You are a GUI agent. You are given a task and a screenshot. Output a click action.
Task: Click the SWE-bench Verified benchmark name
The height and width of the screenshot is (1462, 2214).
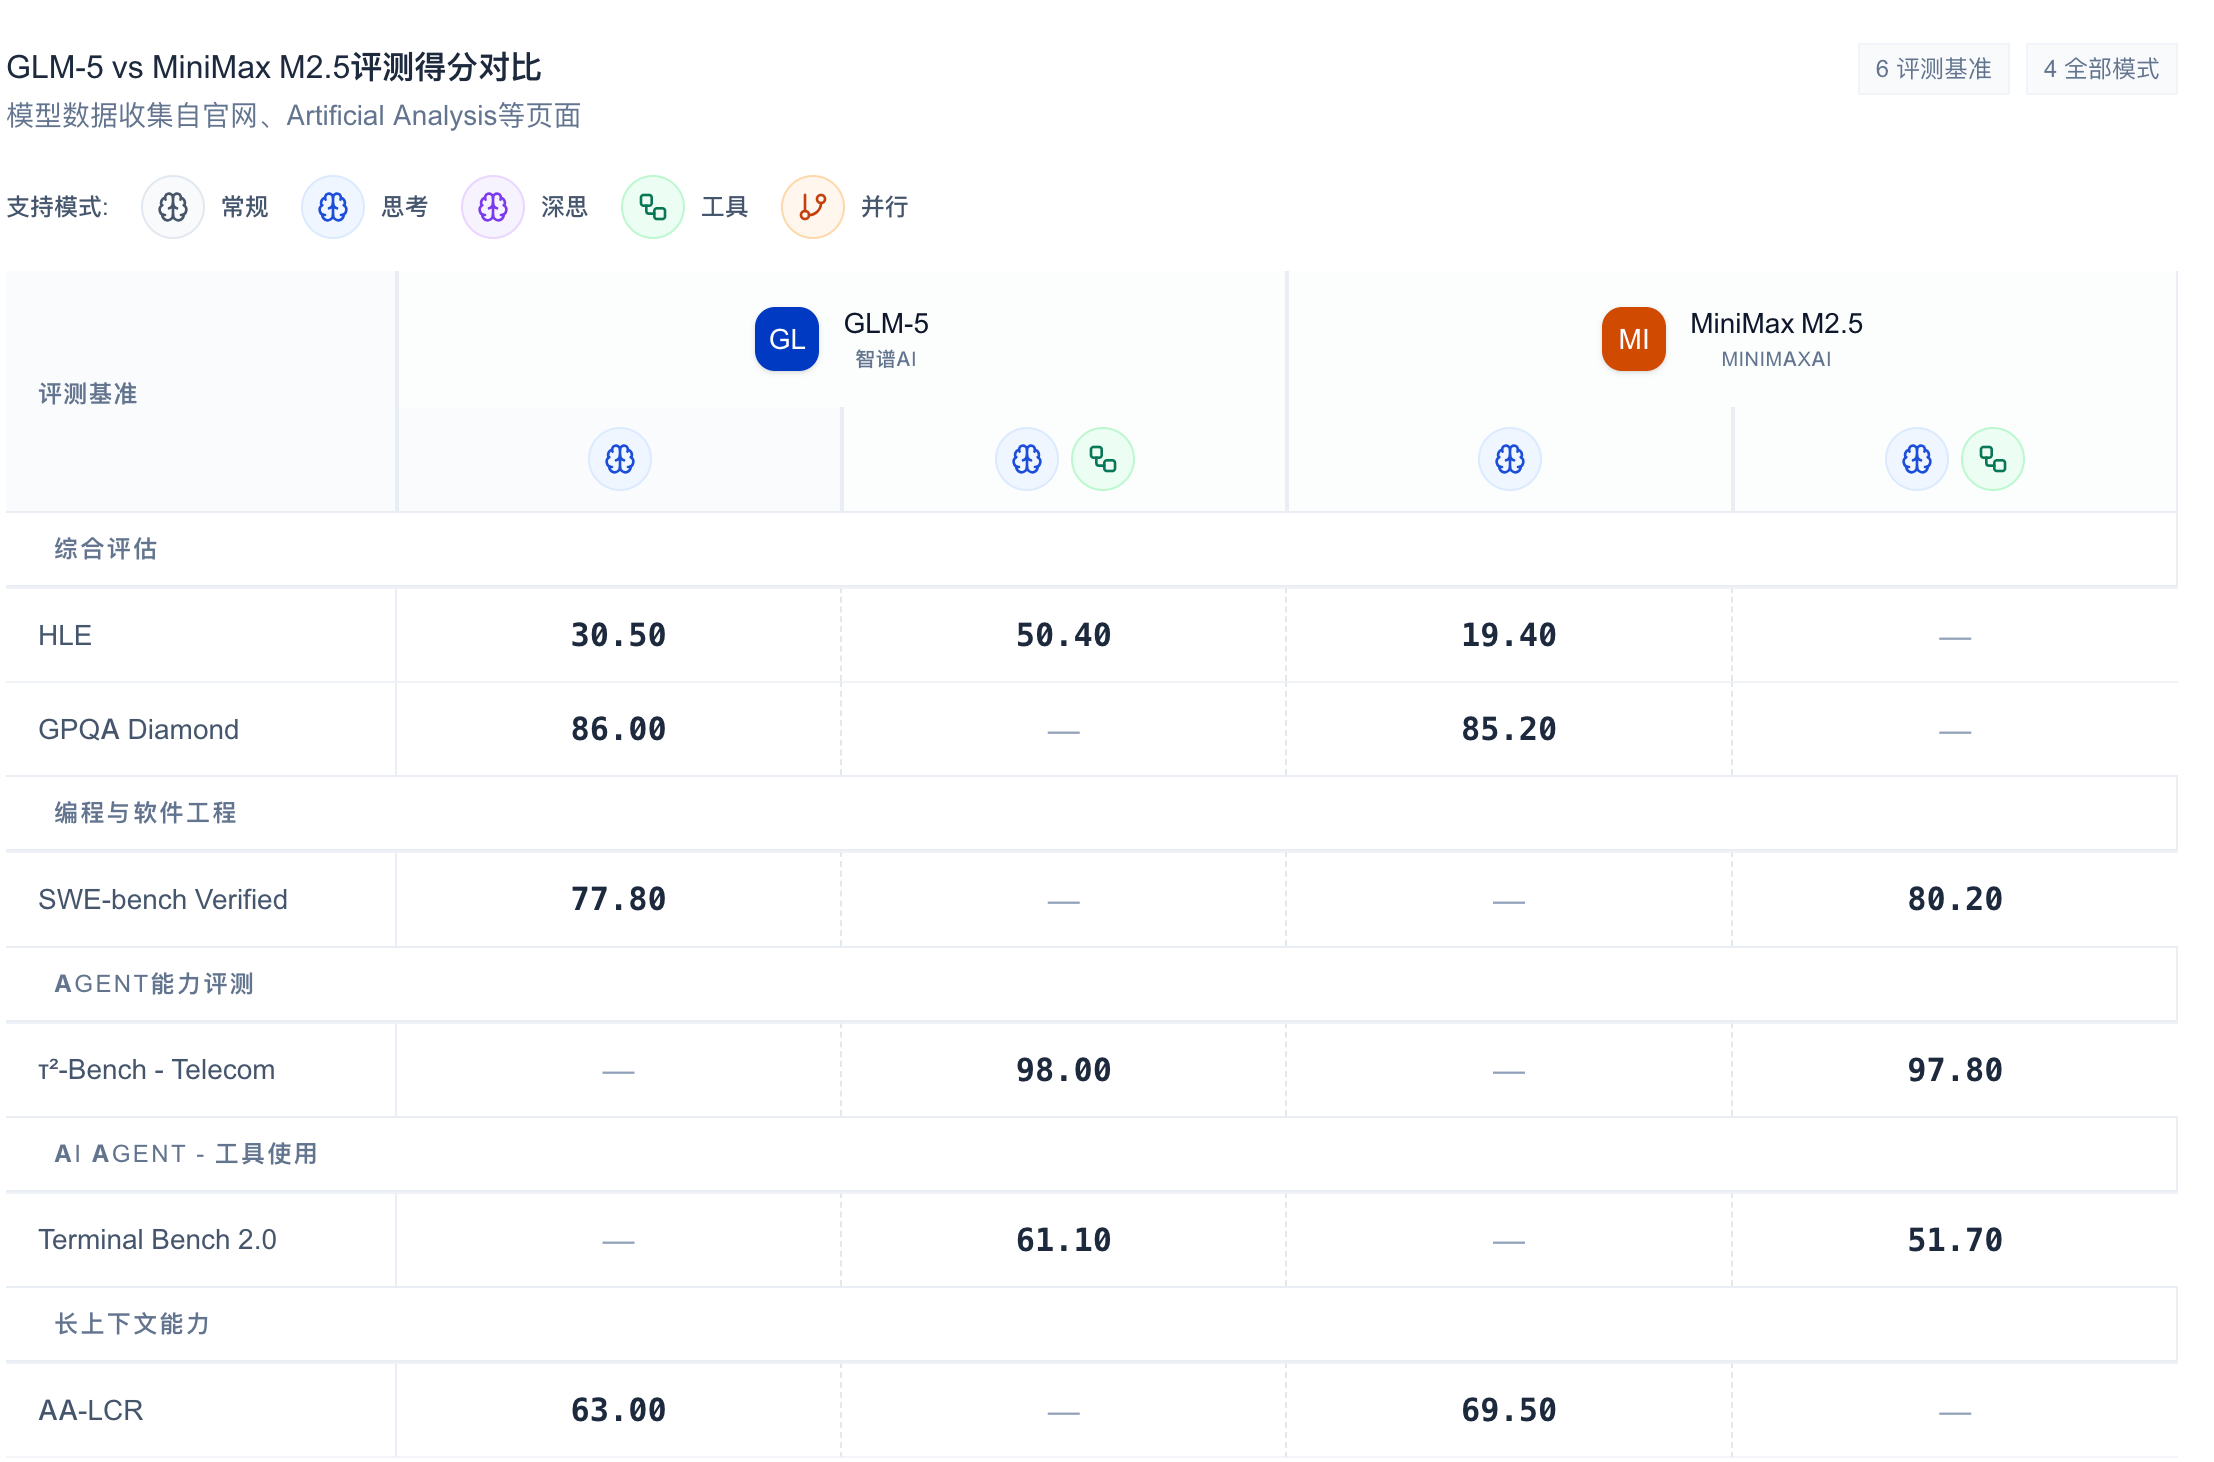coord(163,900)
